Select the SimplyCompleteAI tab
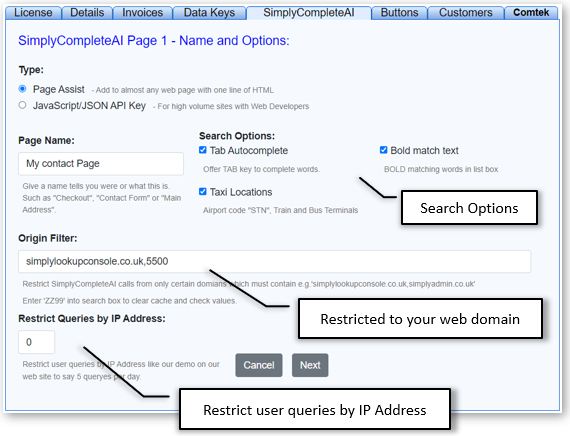This screenshot has width=570, height=436. click(309, 13)
